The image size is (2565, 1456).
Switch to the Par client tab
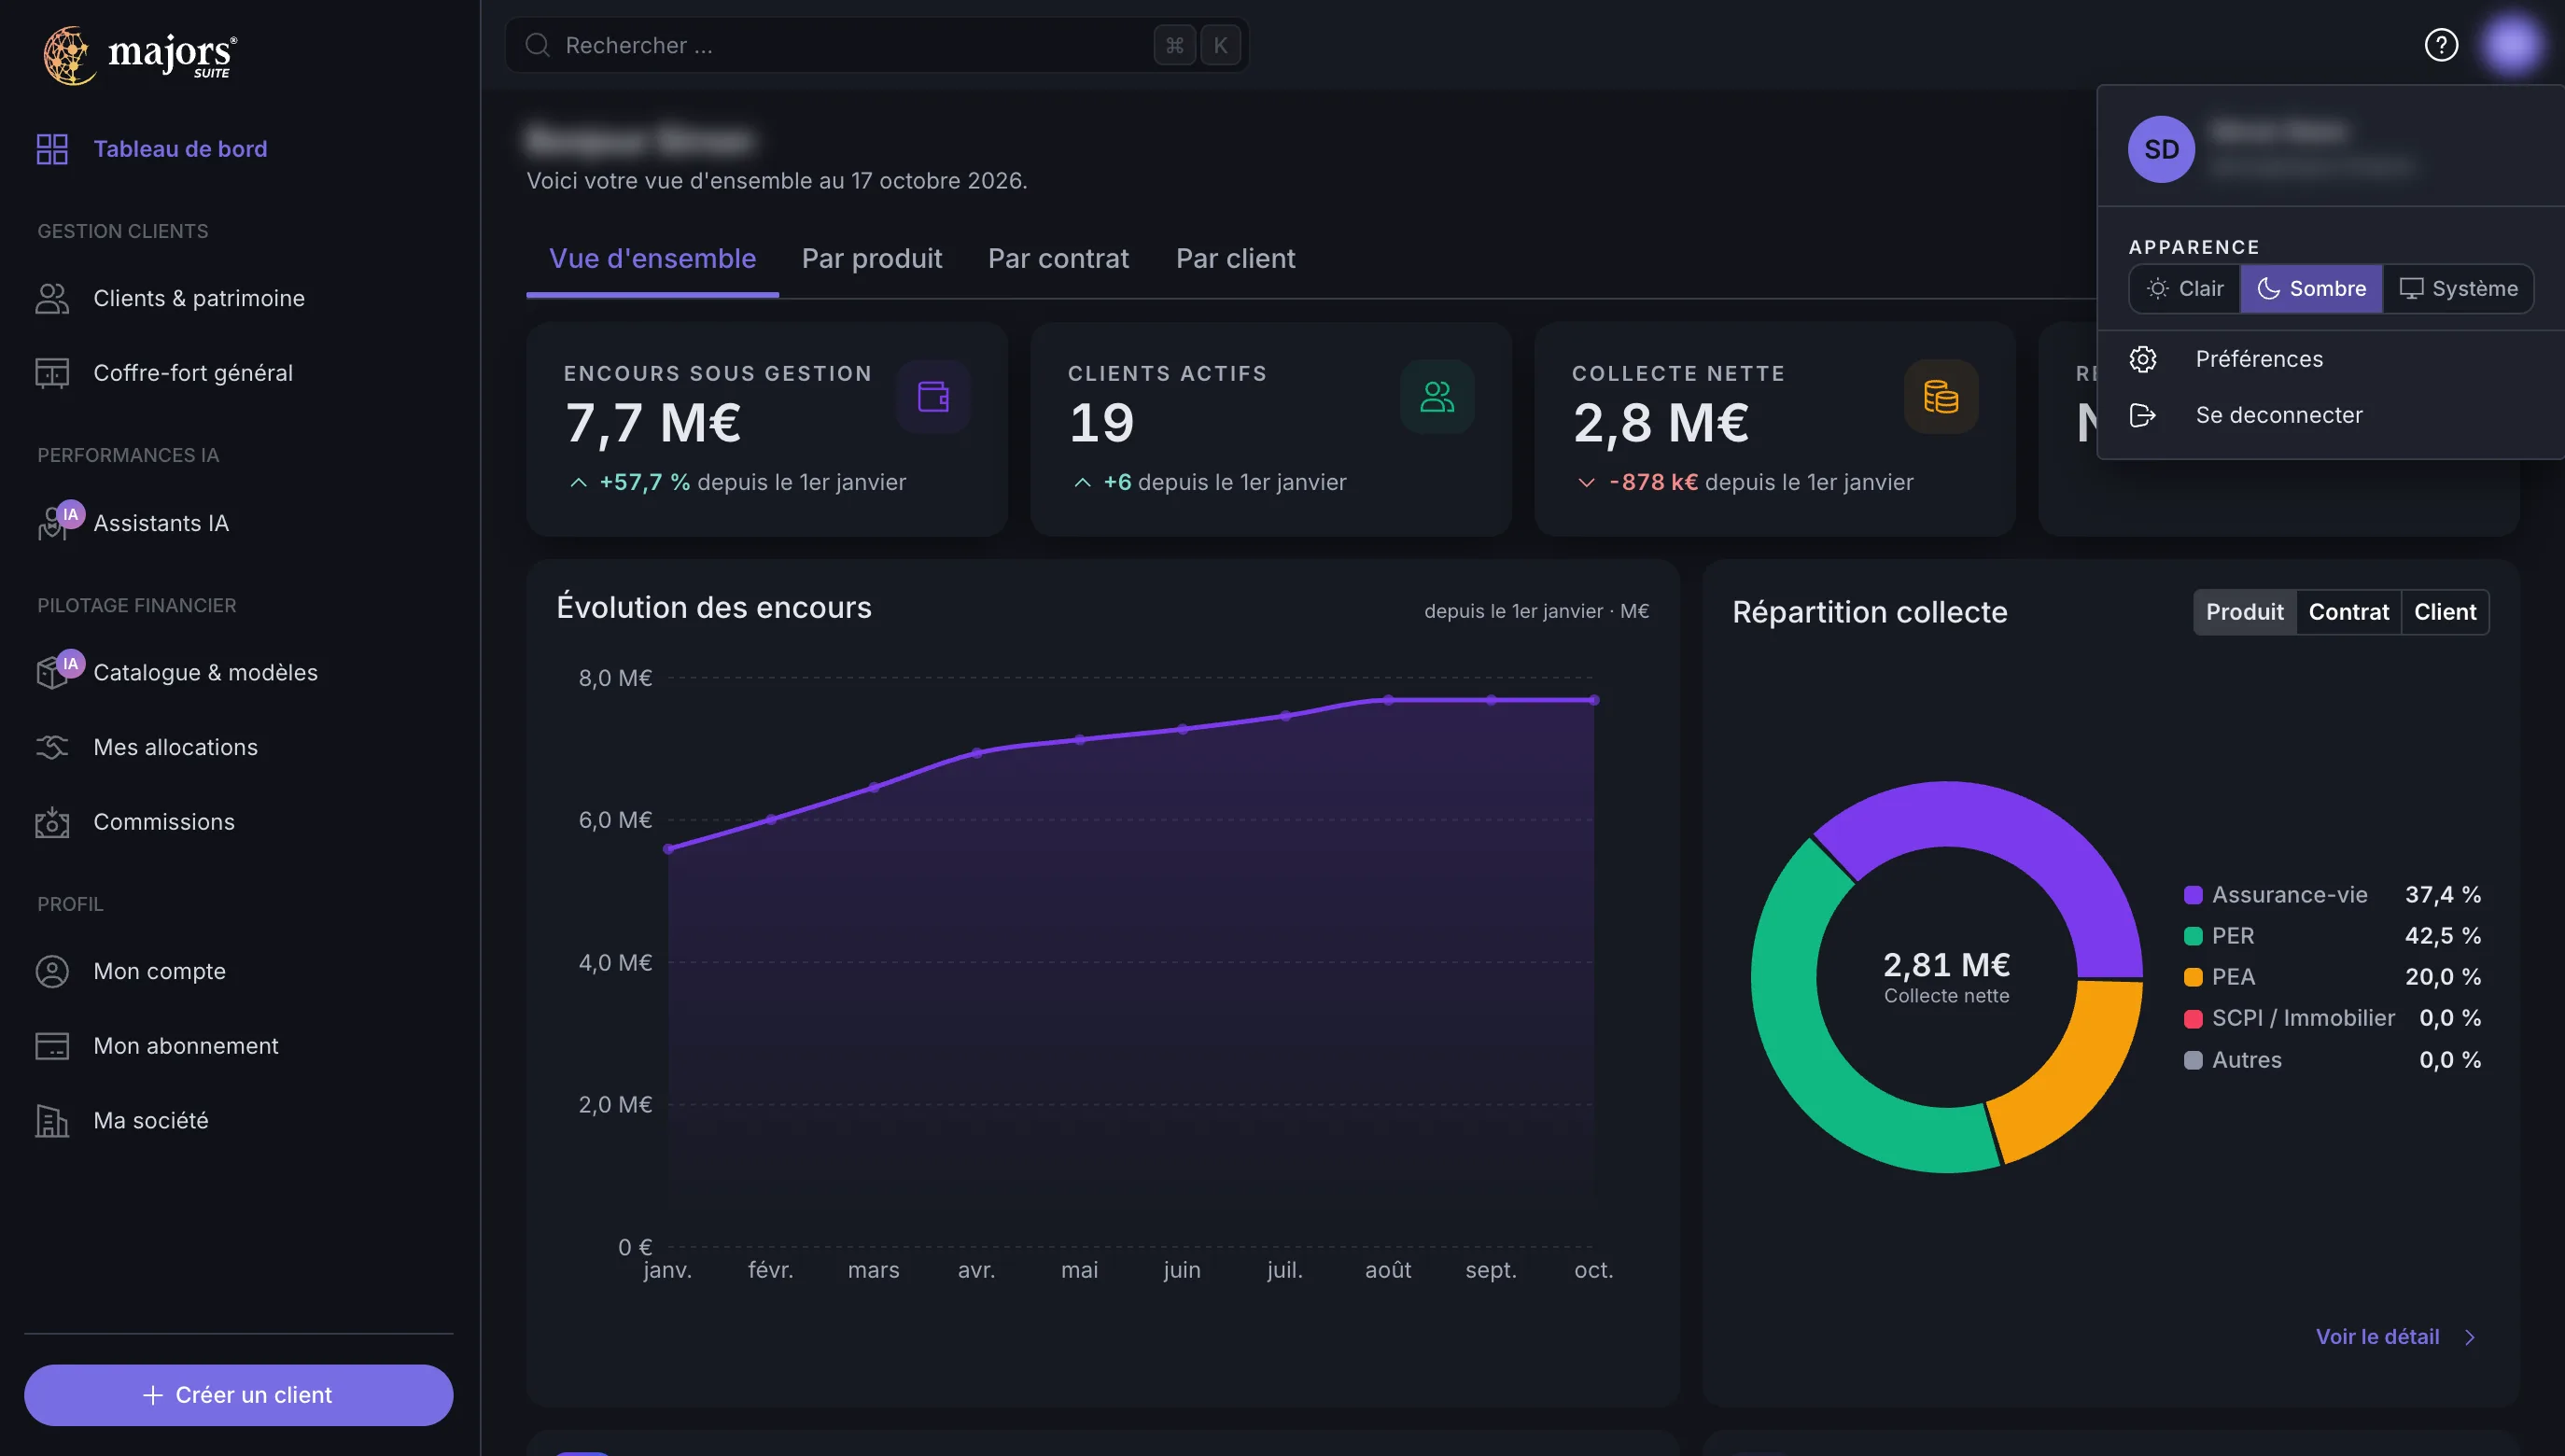(1235, 259)
